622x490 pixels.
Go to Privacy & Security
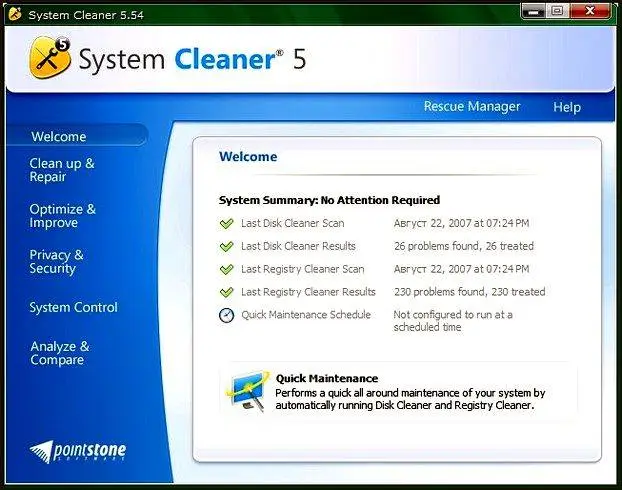coord(56,261)
